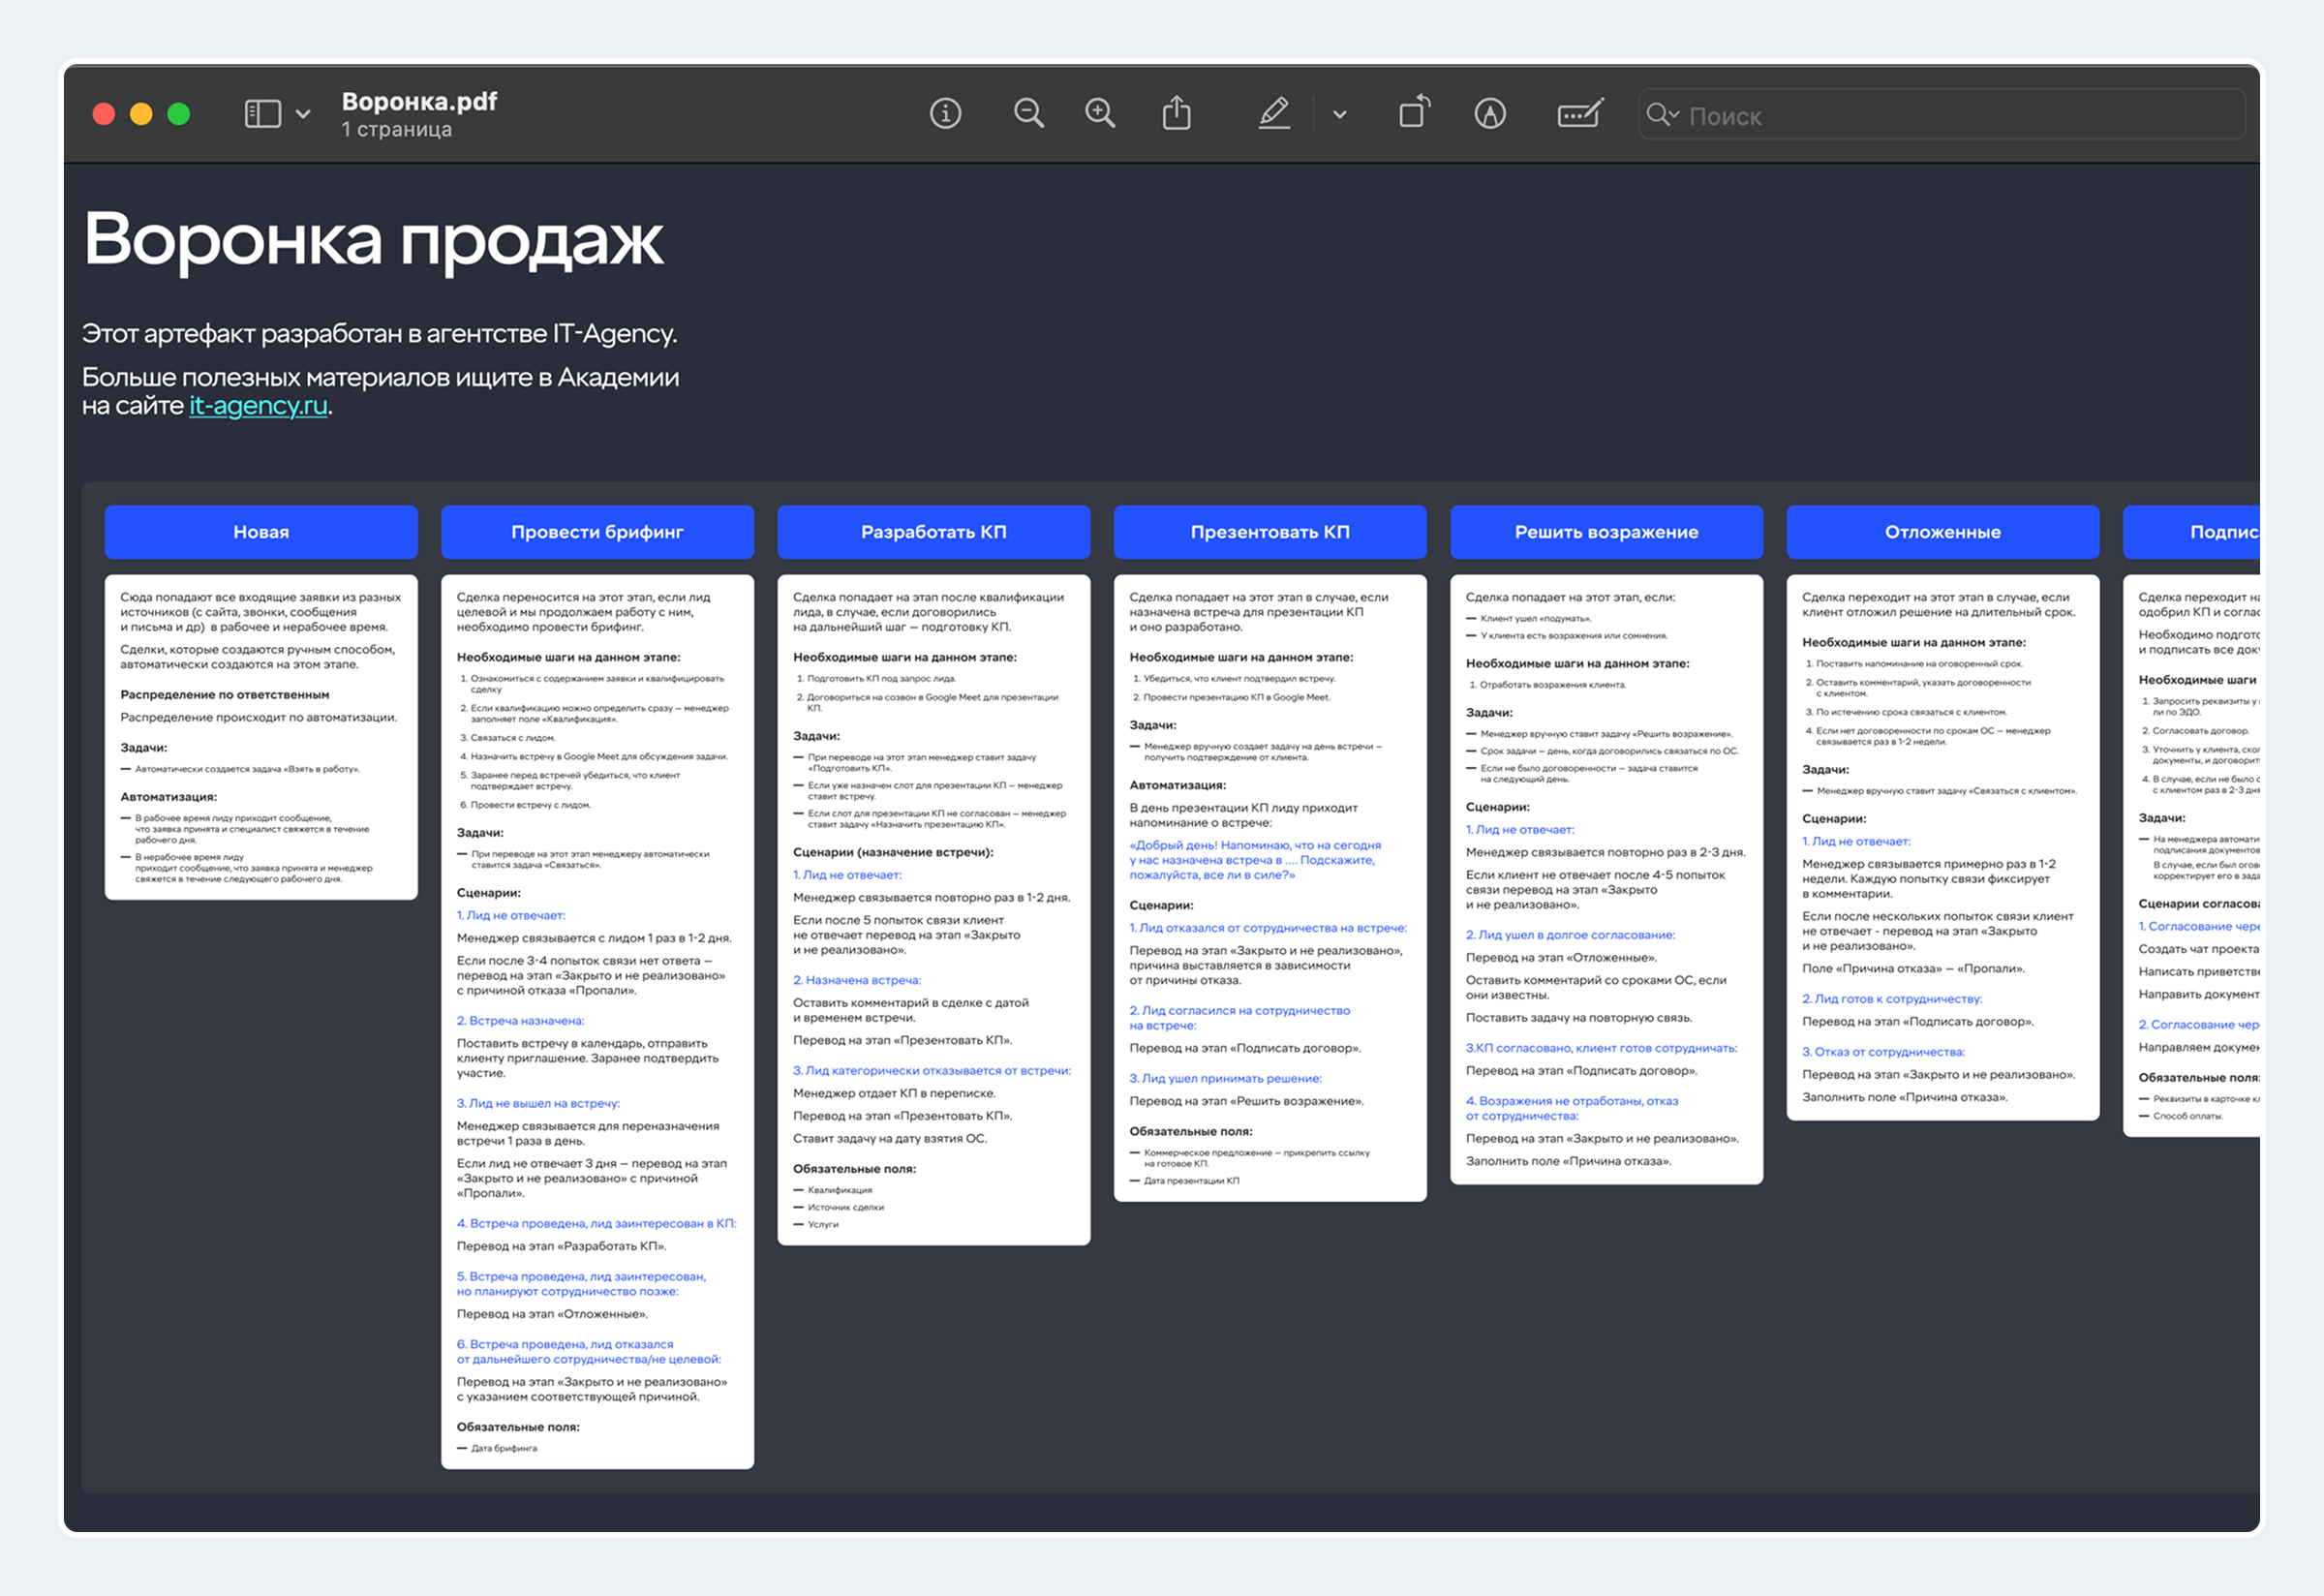
Task: Show the Markup toolbar
Action: point(1490,114)
